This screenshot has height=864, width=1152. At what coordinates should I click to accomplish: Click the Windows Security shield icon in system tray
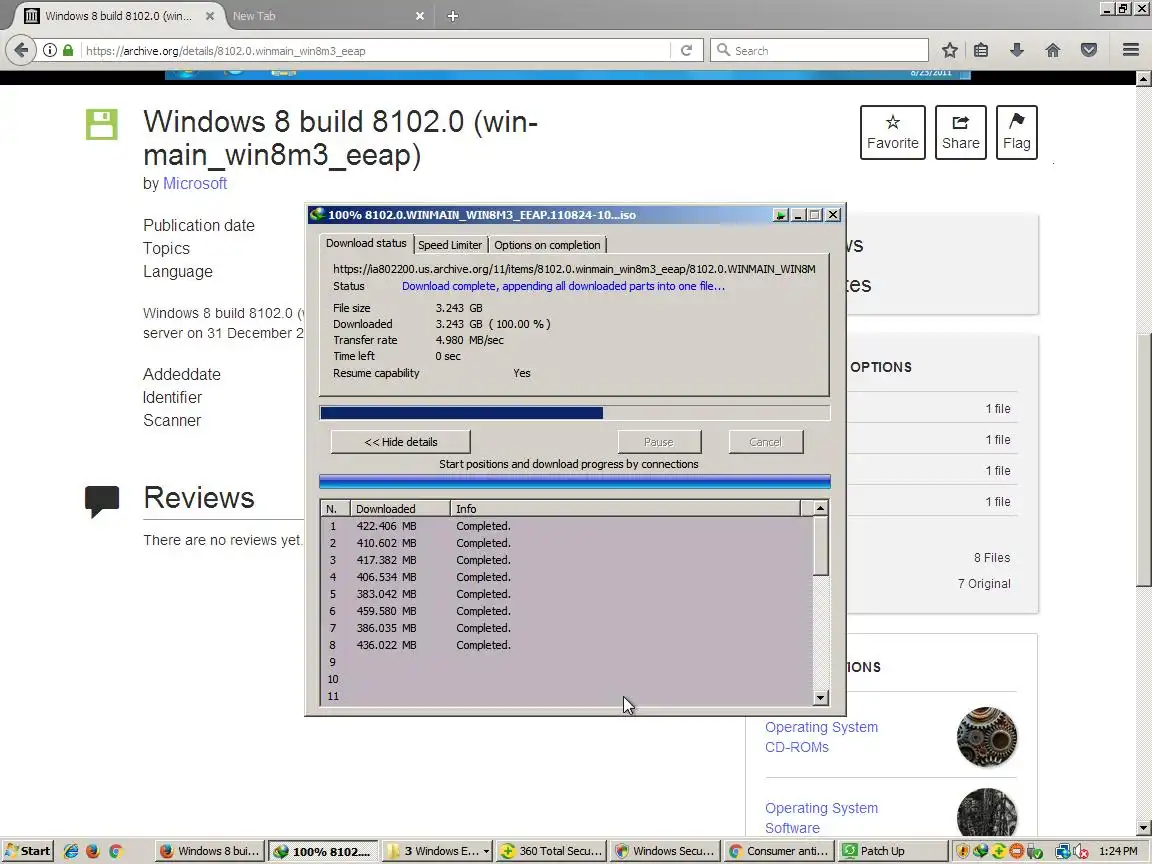(962, 852)
